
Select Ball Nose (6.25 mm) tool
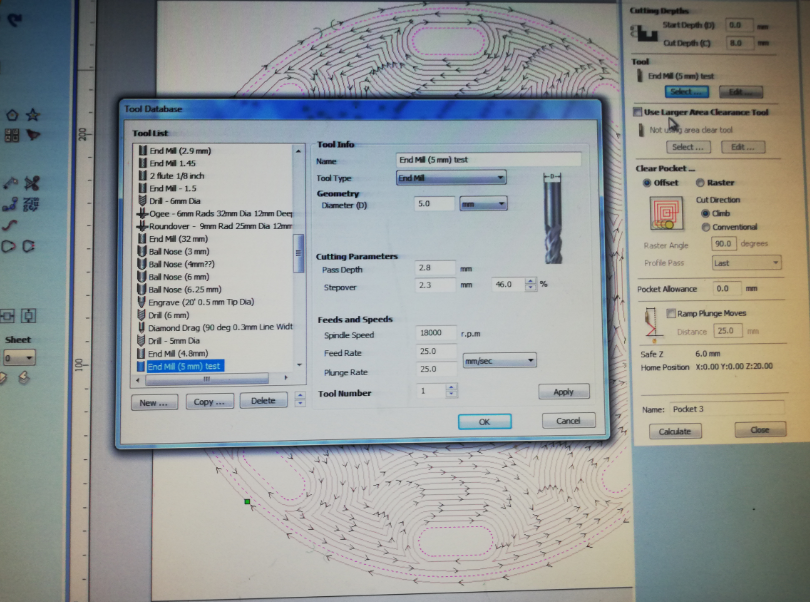185,289
